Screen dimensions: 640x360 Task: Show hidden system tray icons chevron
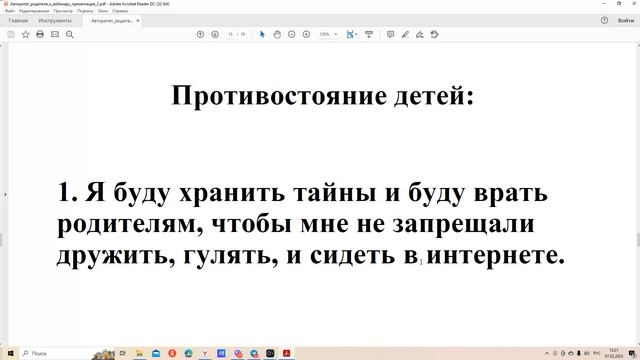tap(547, 353)
